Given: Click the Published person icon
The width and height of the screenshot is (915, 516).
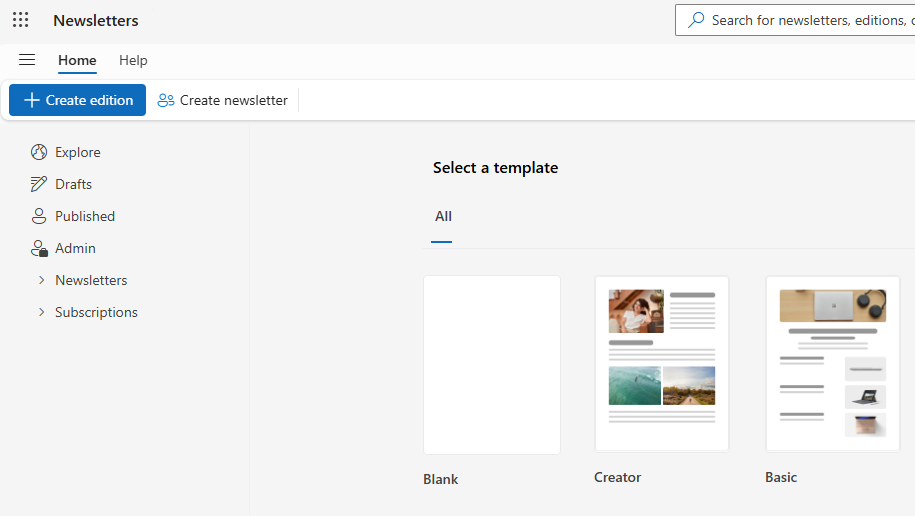Looking at the screenshot, I should 39,216.
